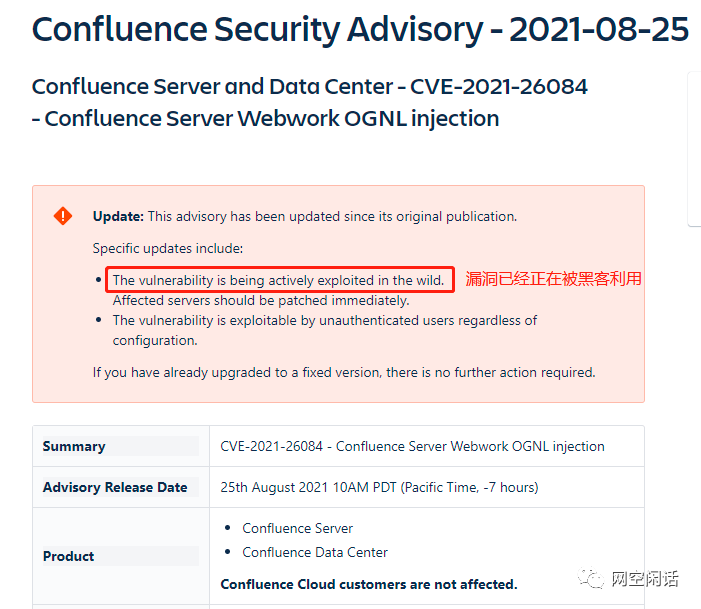701x609 pixels.
Task: Click the 25th August 2021 date value
Action: tap(379, 487)
